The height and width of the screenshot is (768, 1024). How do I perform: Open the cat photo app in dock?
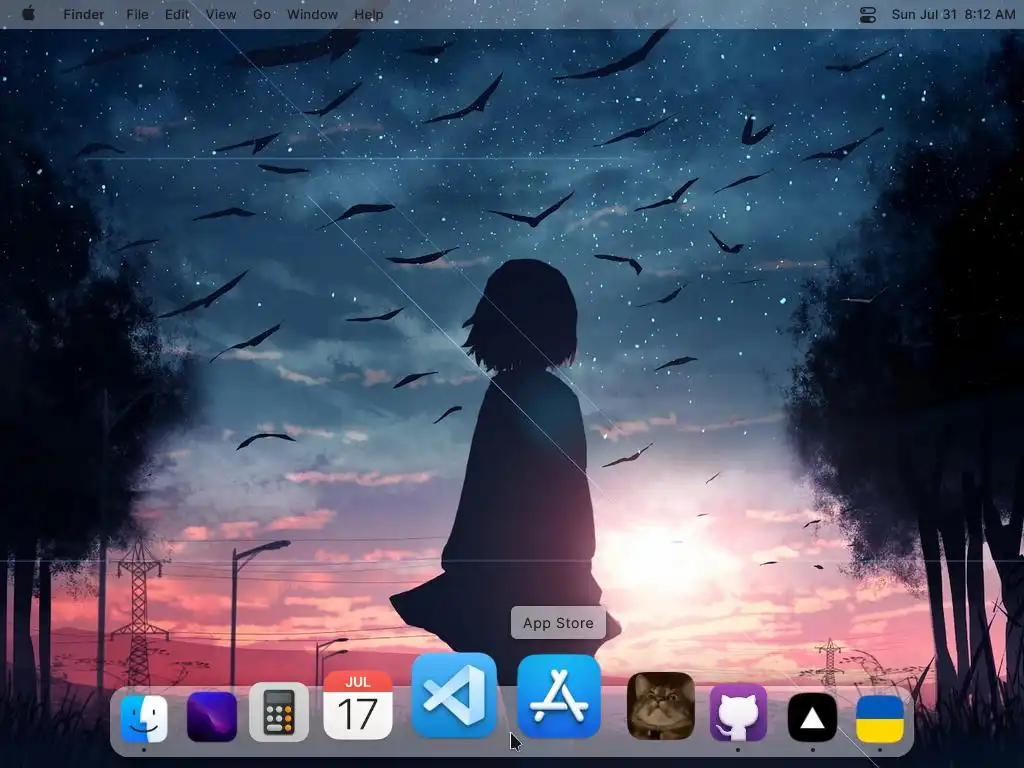point(661,706)
